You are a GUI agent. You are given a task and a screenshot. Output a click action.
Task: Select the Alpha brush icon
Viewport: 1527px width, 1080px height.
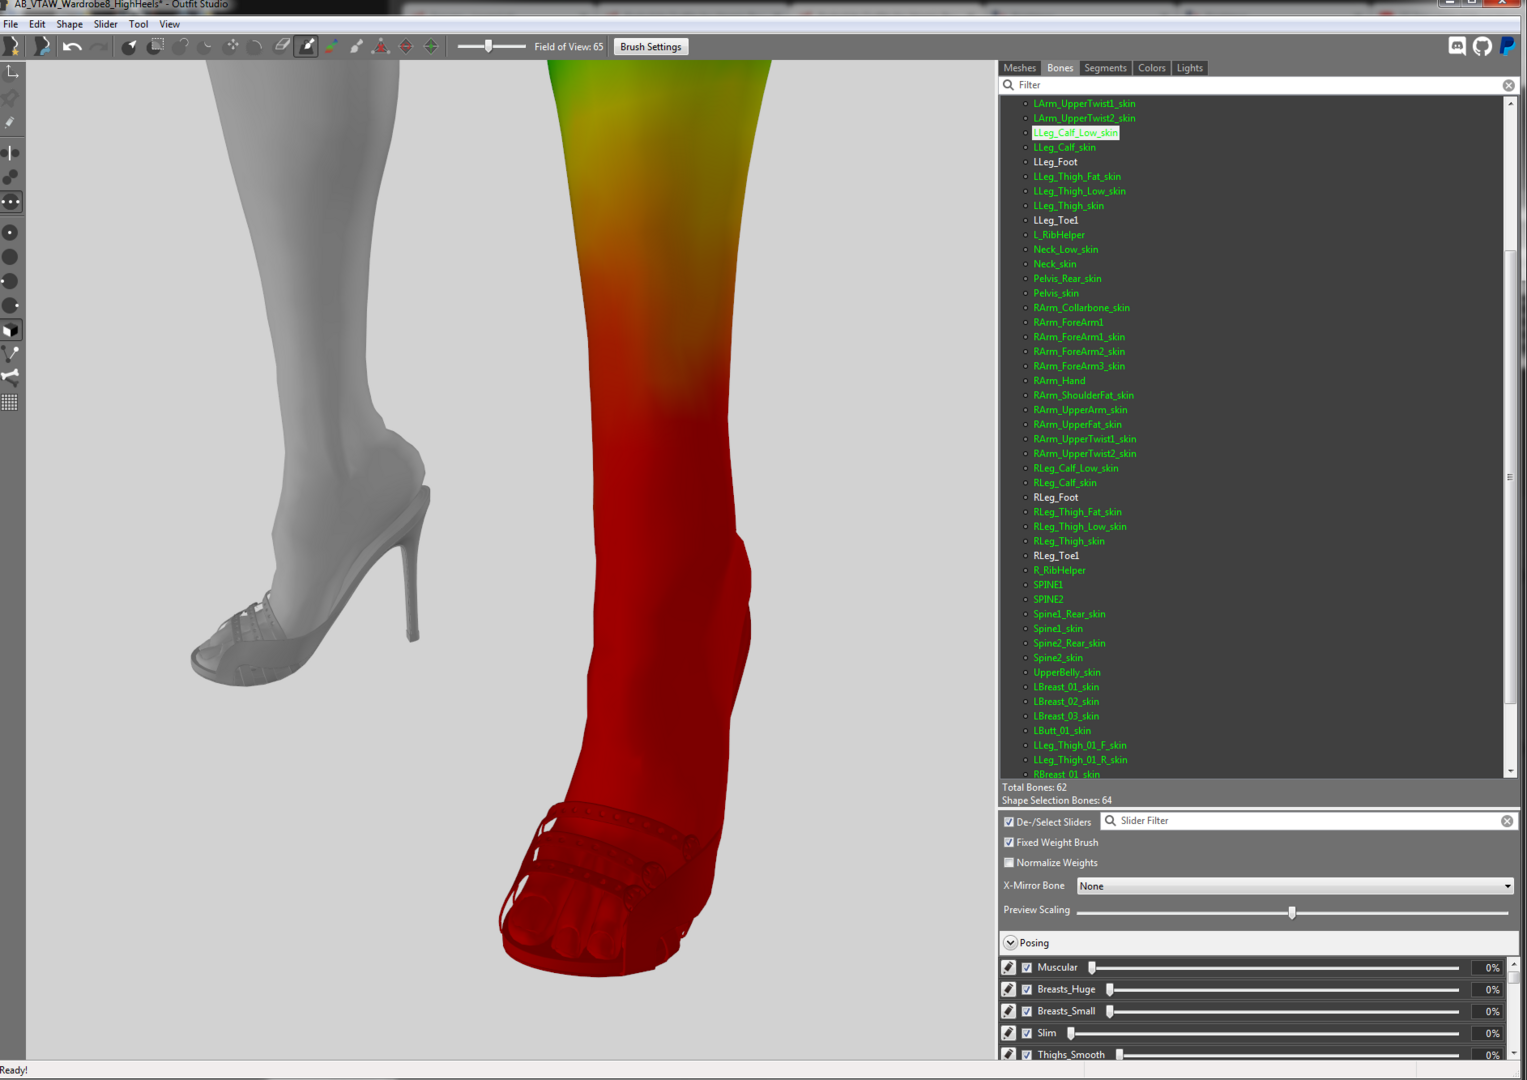pyautogui.click(x=356, y=46)
